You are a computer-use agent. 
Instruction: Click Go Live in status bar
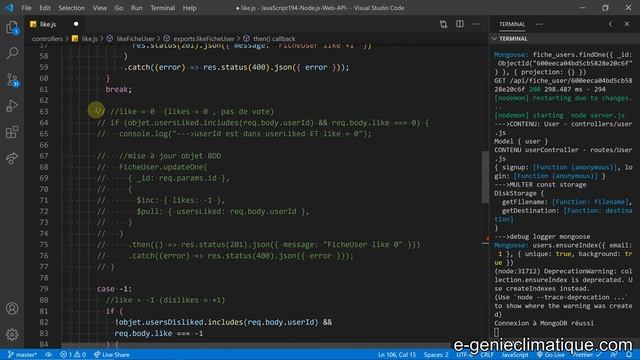tap(551, 355)
